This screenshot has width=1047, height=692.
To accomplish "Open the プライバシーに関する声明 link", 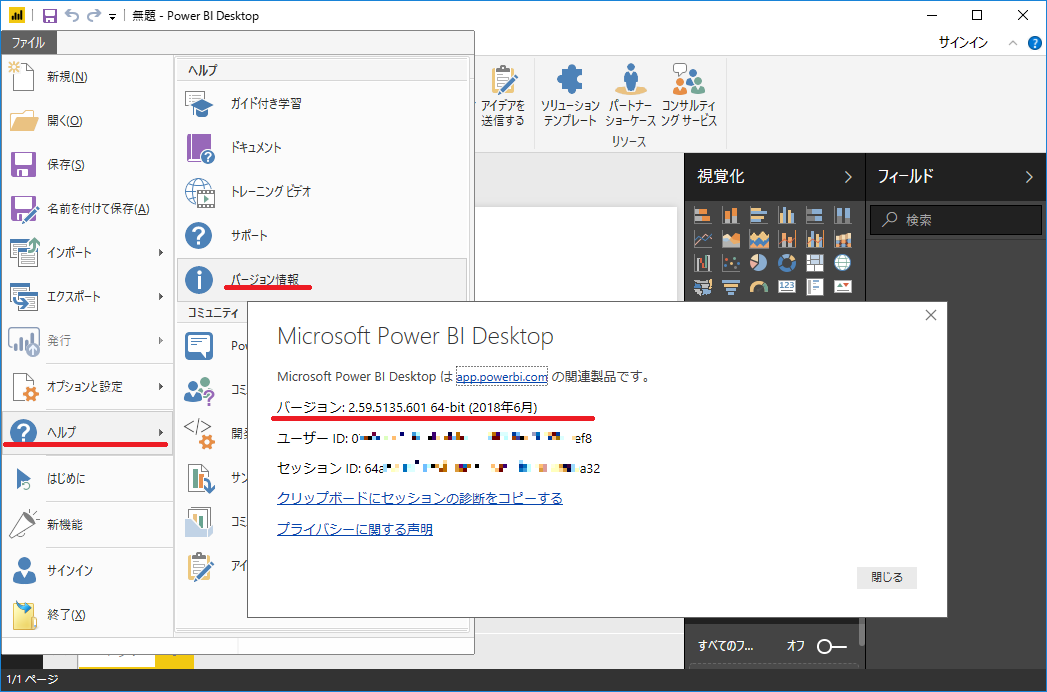I will click(355, 530).
